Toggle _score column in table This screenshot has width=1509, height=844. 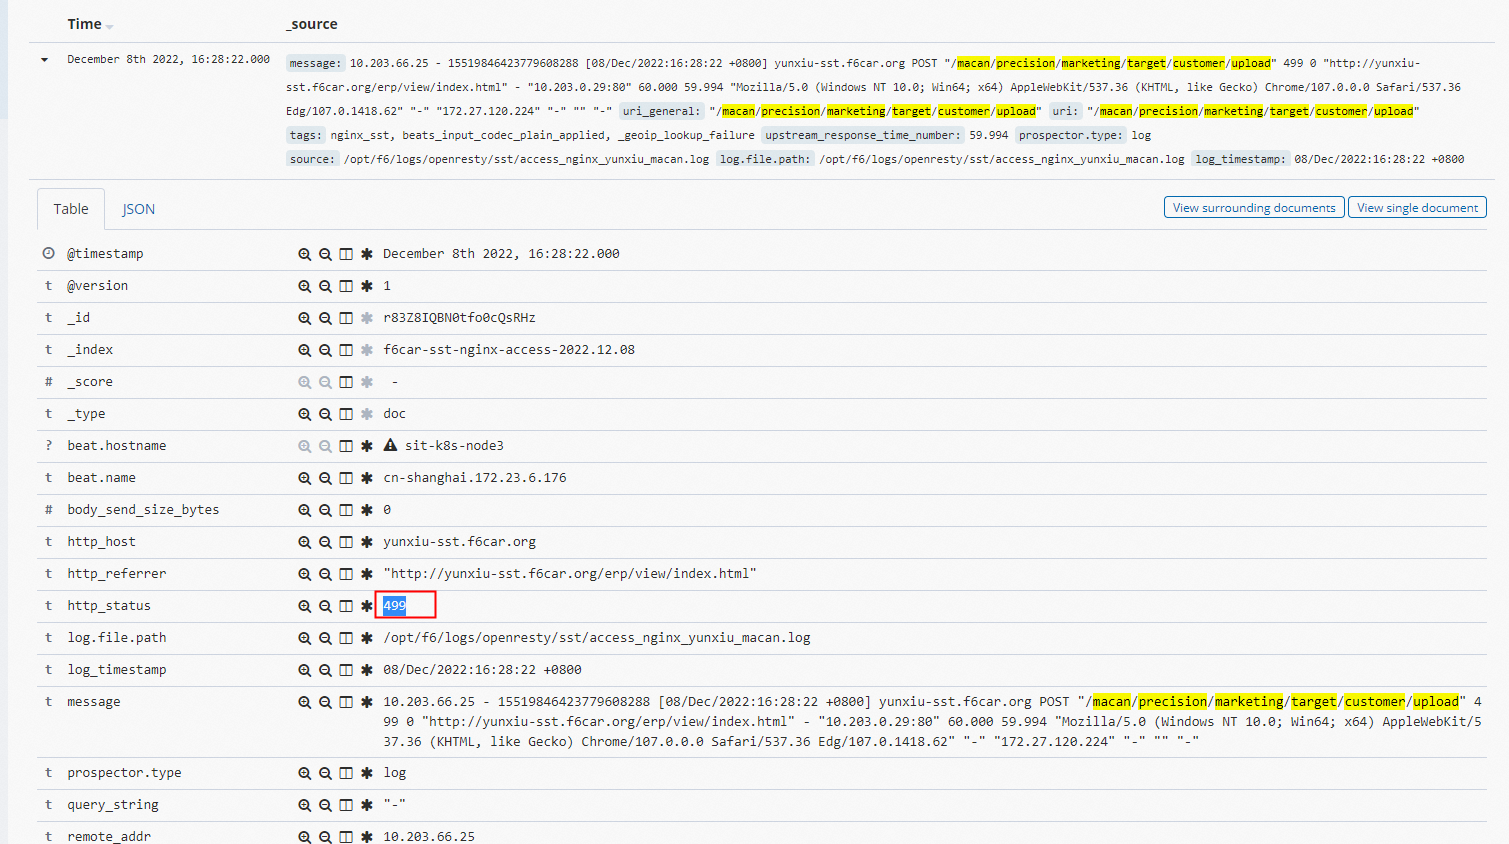click(x=346, y=382)
